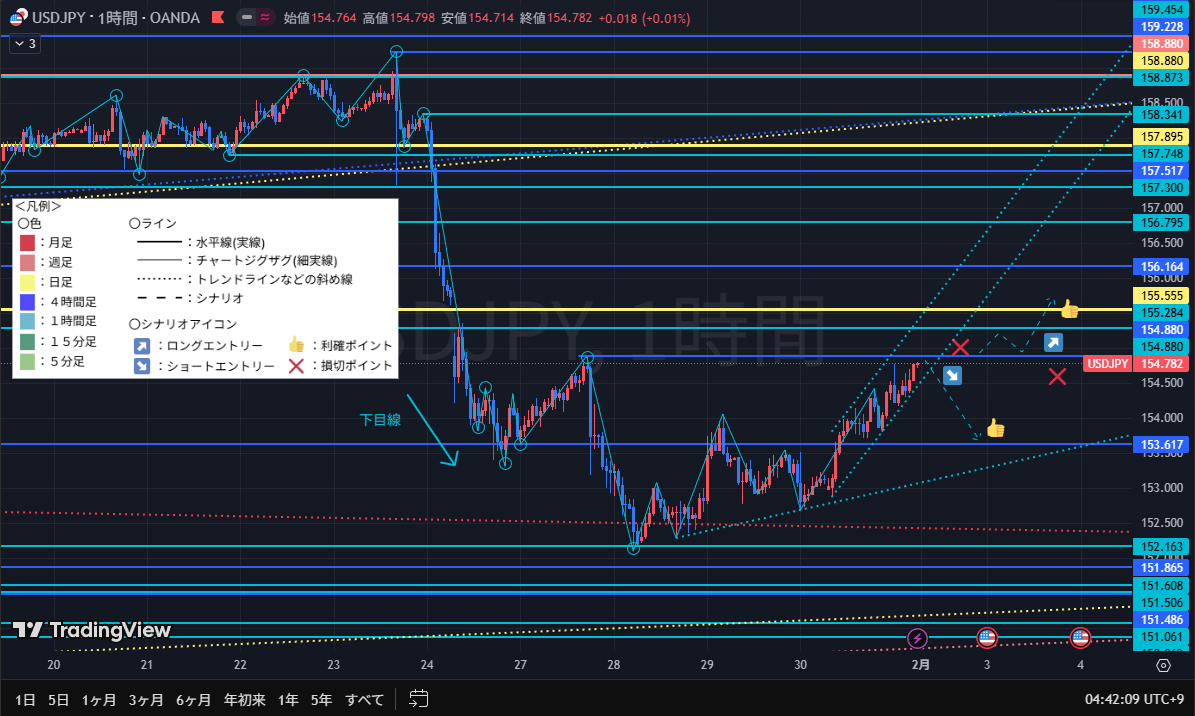1195x716 pixels.
Task: Switch range to 年初来
Action: coord(245,699)
